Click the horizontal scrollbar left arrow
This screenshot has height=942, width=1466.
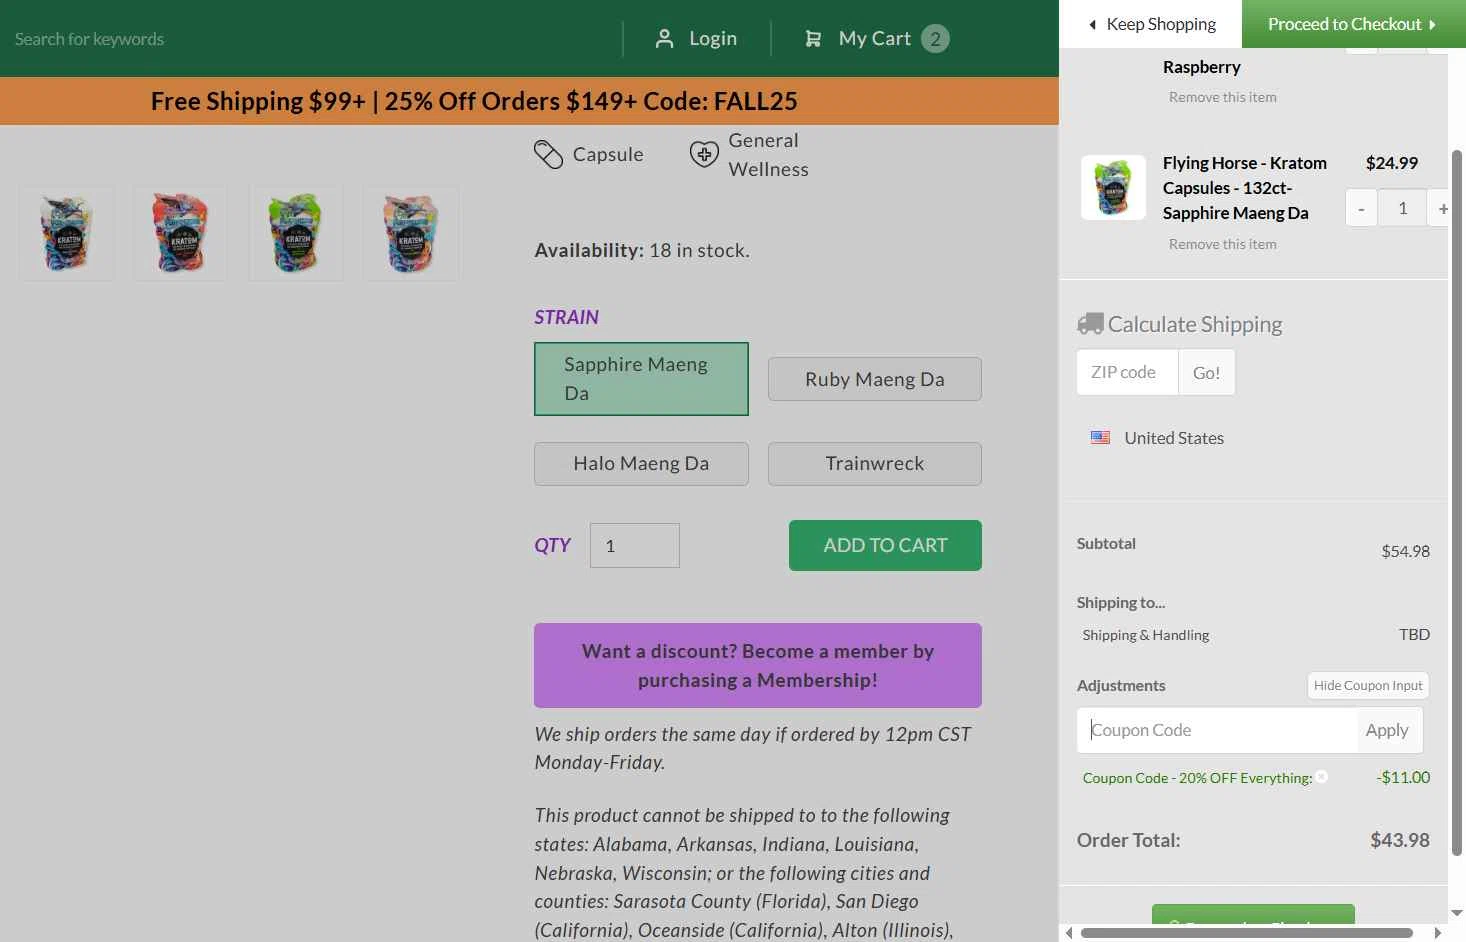click(x=1069, y=933)
